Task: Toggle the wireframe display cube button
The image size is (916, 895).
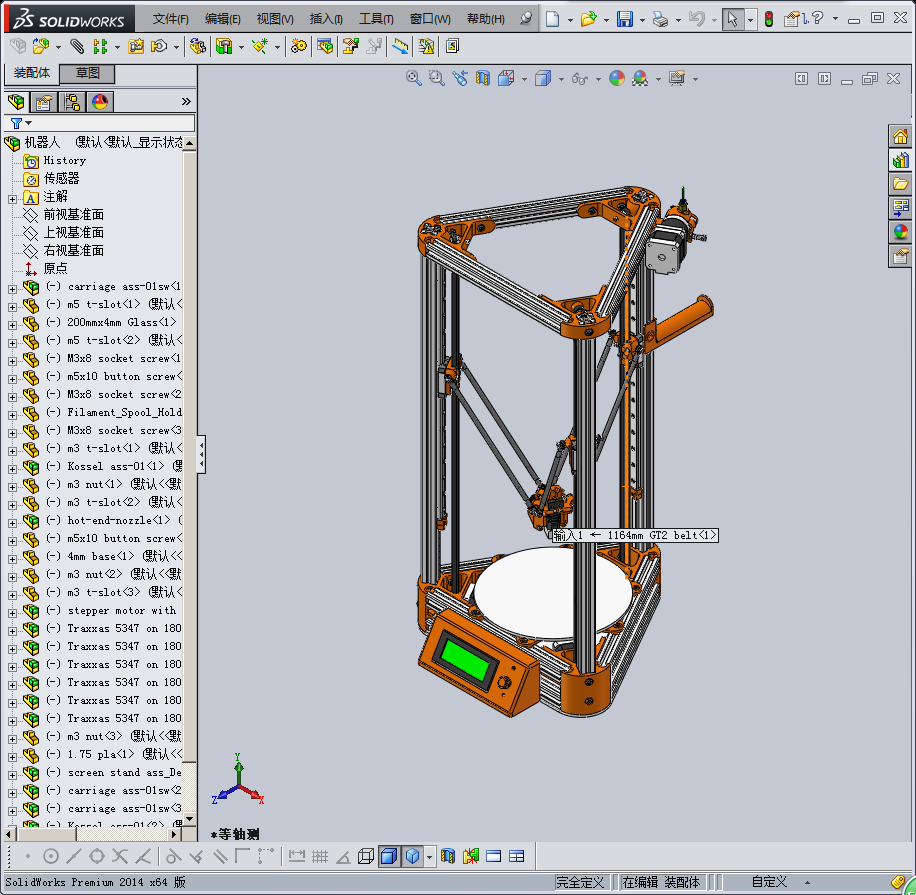Action: pyautogui.click(x=366, y=856)
